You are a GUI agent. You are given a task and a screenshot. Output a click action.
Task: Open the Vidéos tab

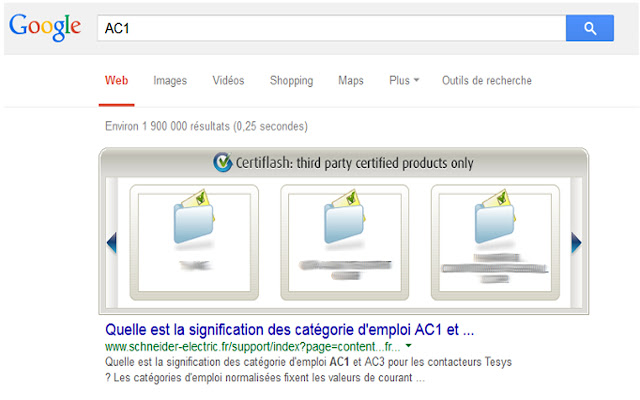pos(228,80)
